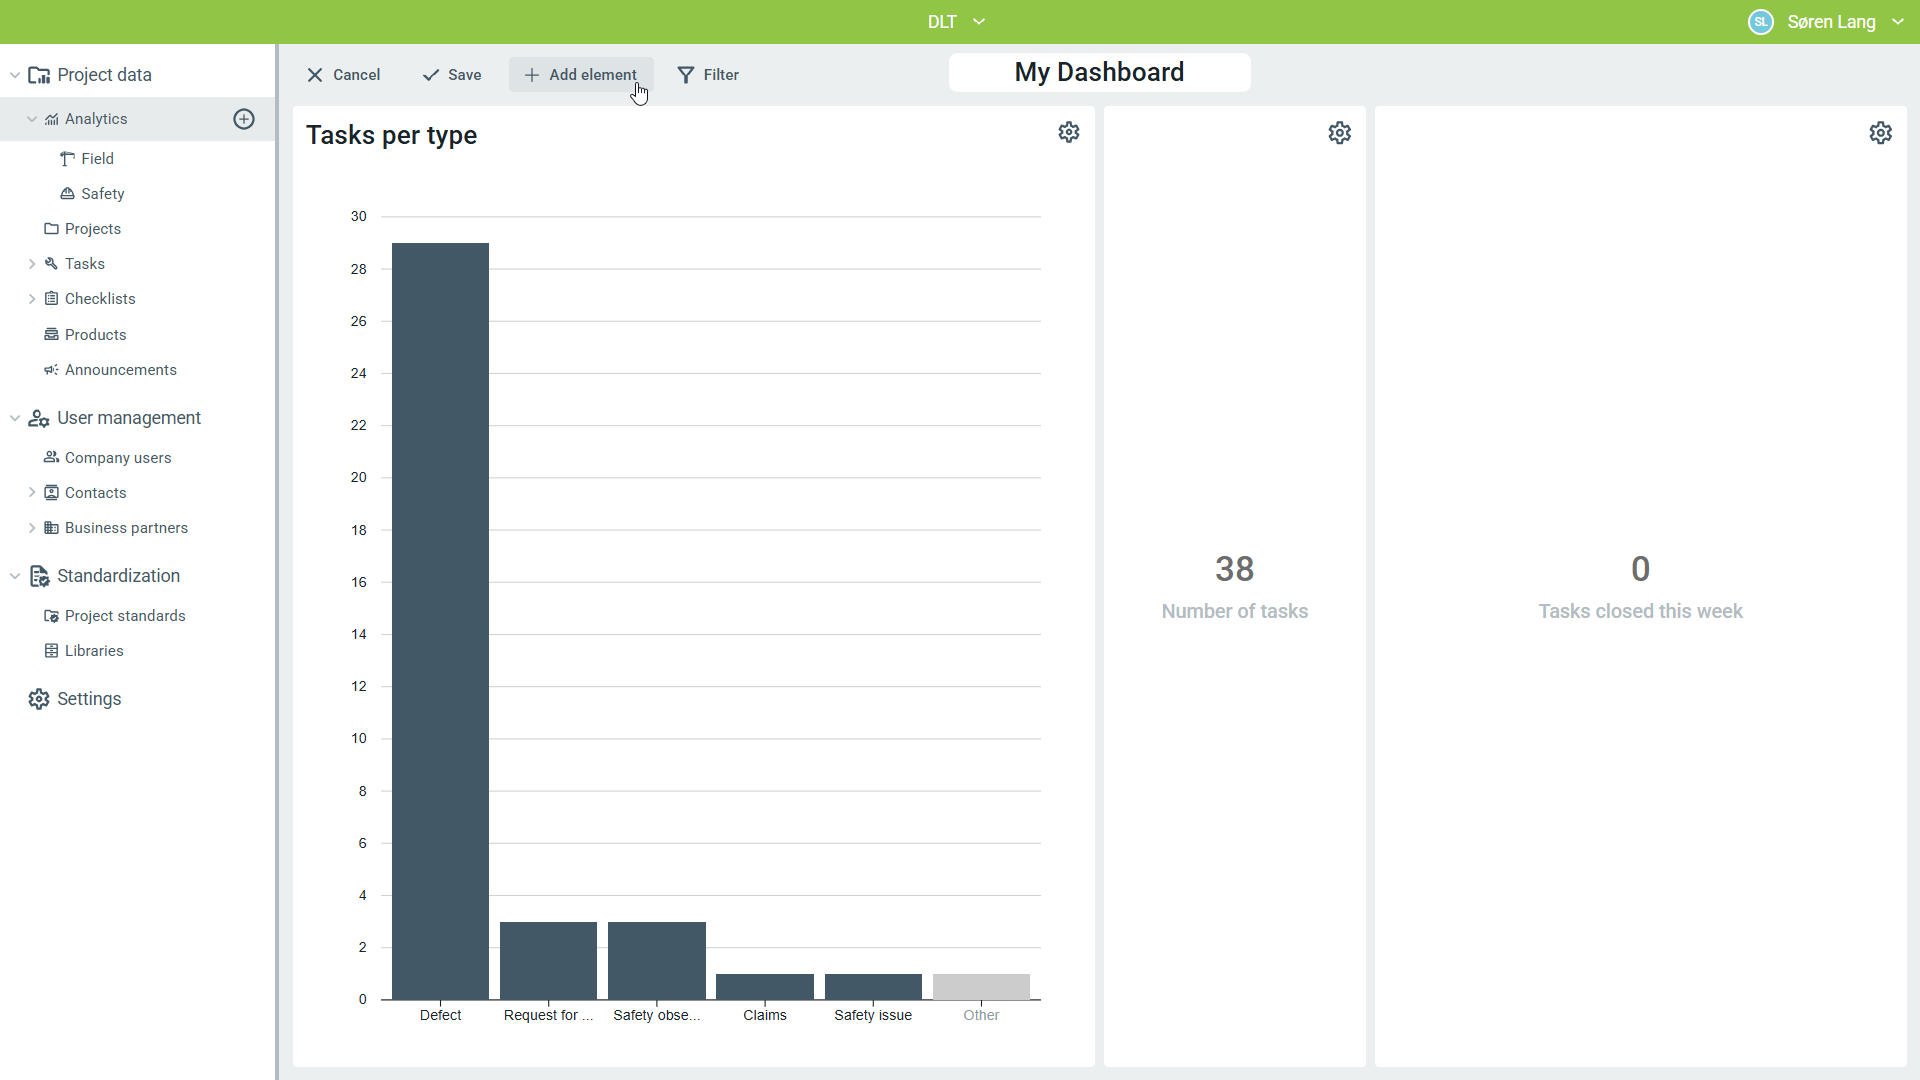Collapse the Analytics tree node
The image size is (1920, 1080).
tap(32, 119)
